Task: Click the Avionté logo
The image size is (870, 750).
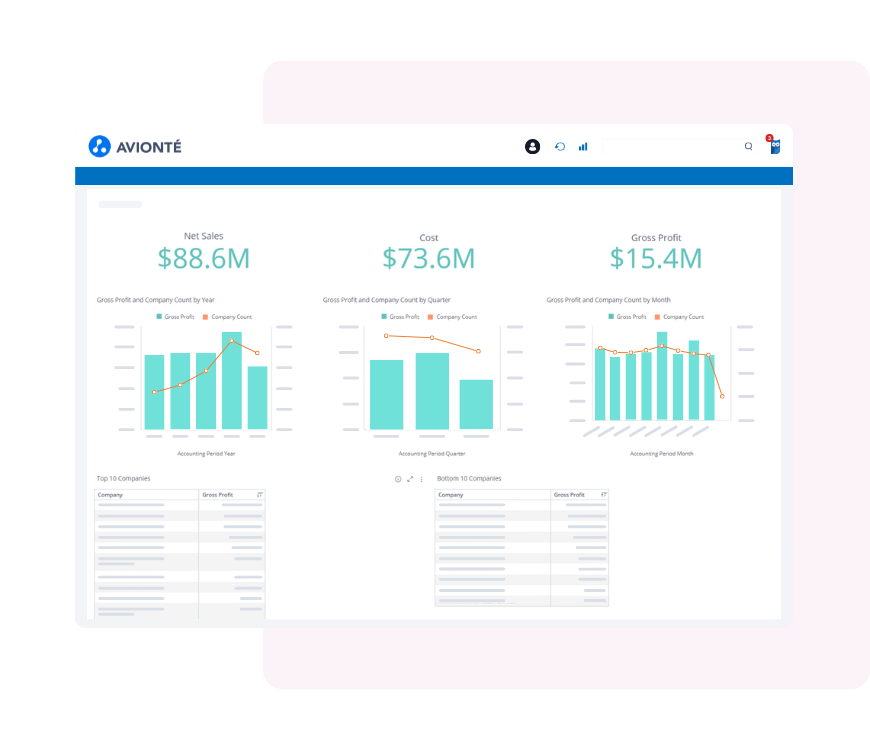Action: [x=135, y=147]
